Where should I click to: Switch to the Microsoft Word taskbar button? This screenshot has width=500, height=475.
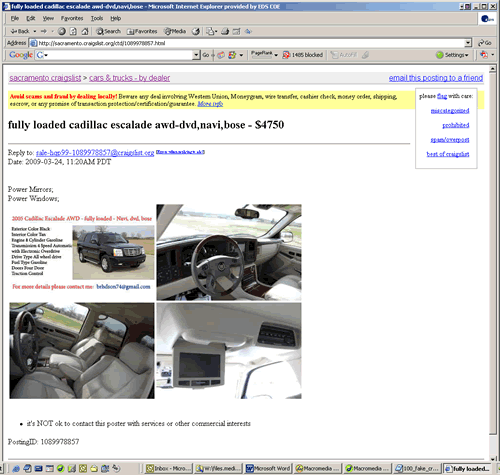click(x=268, y=468)
